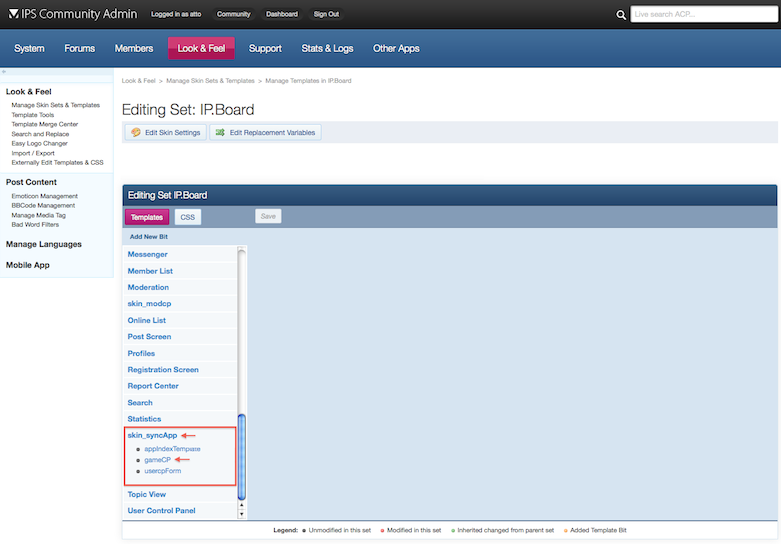Screen dimensions: 781x544
Task: Click the Post Content sidebar heading
Action: [x=31, y=182]
